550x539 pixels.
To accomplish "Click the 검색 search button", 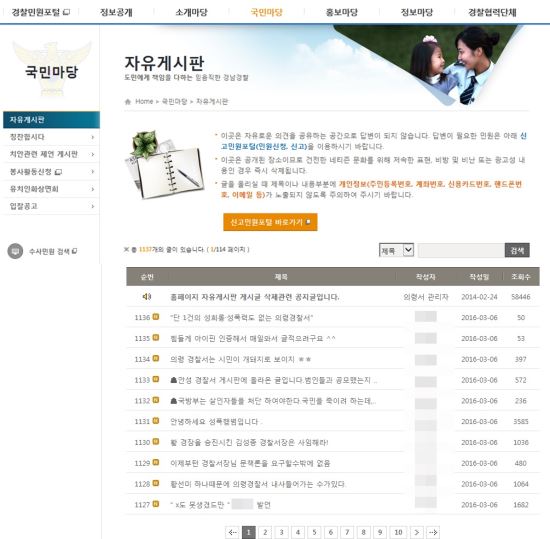I will coord(517,250).
